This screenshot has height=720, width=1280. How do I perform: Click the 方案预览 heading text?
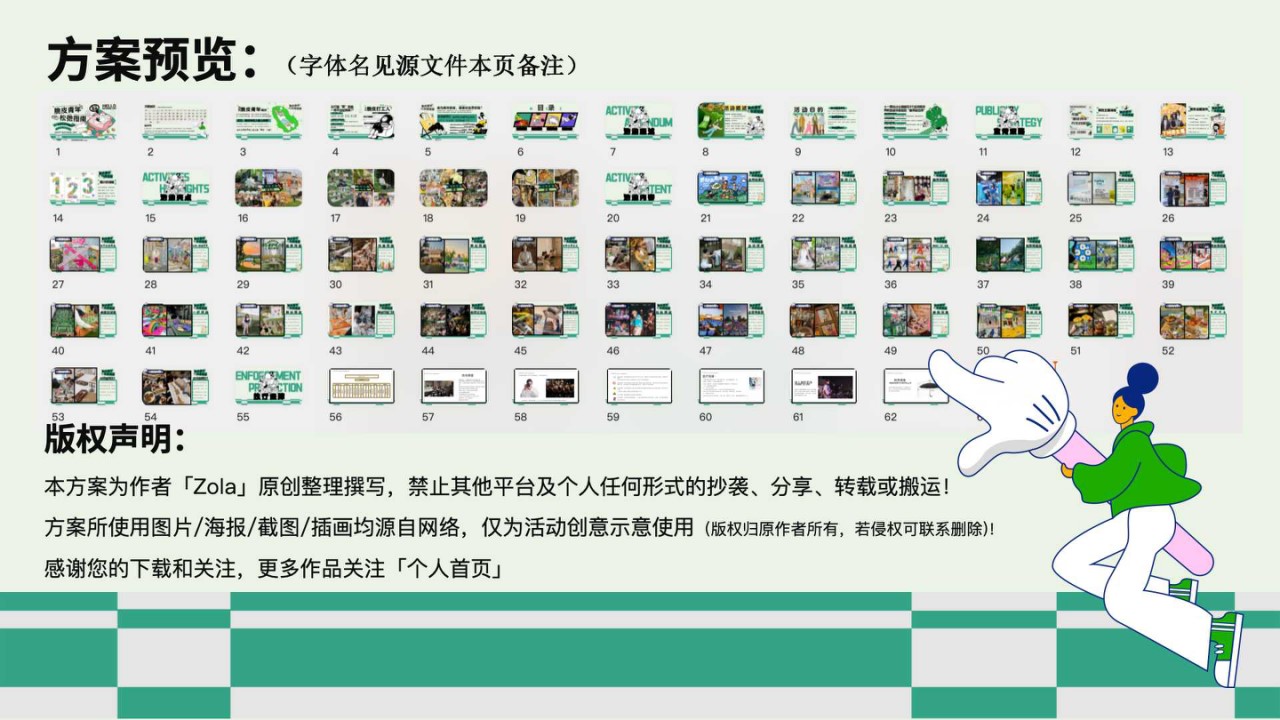154,60
